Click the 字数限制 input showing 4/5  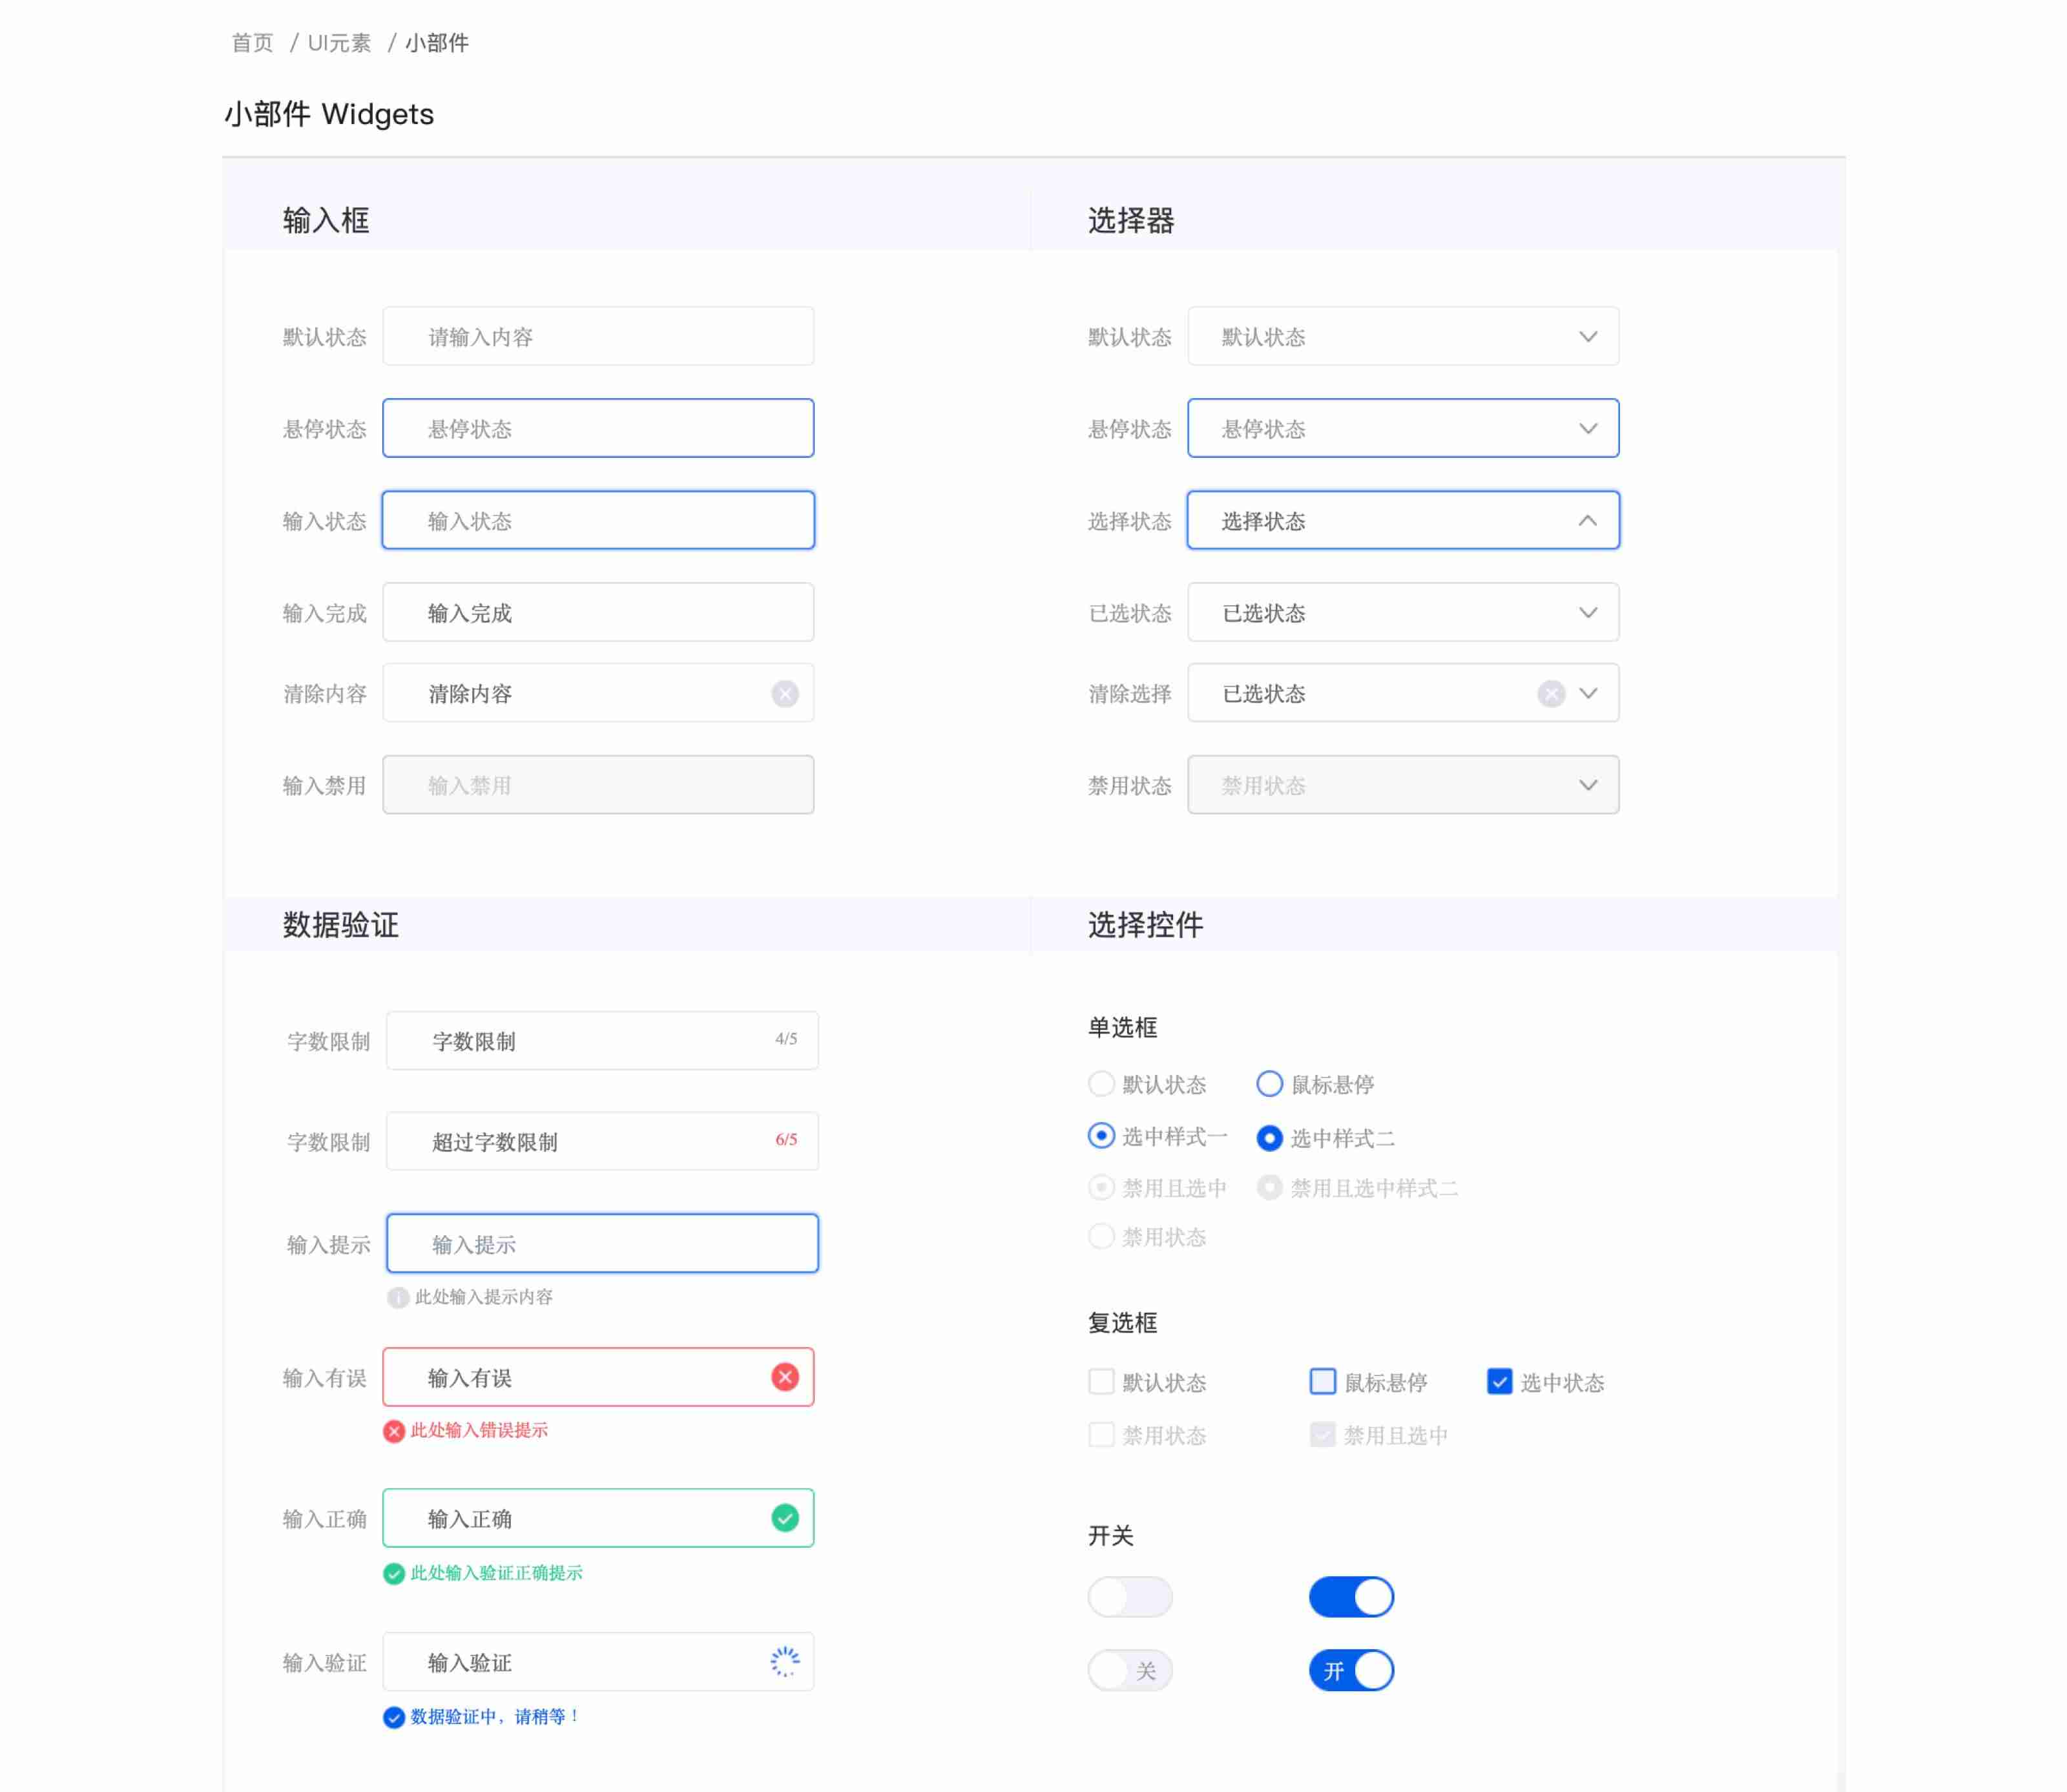pos(602,1041)
